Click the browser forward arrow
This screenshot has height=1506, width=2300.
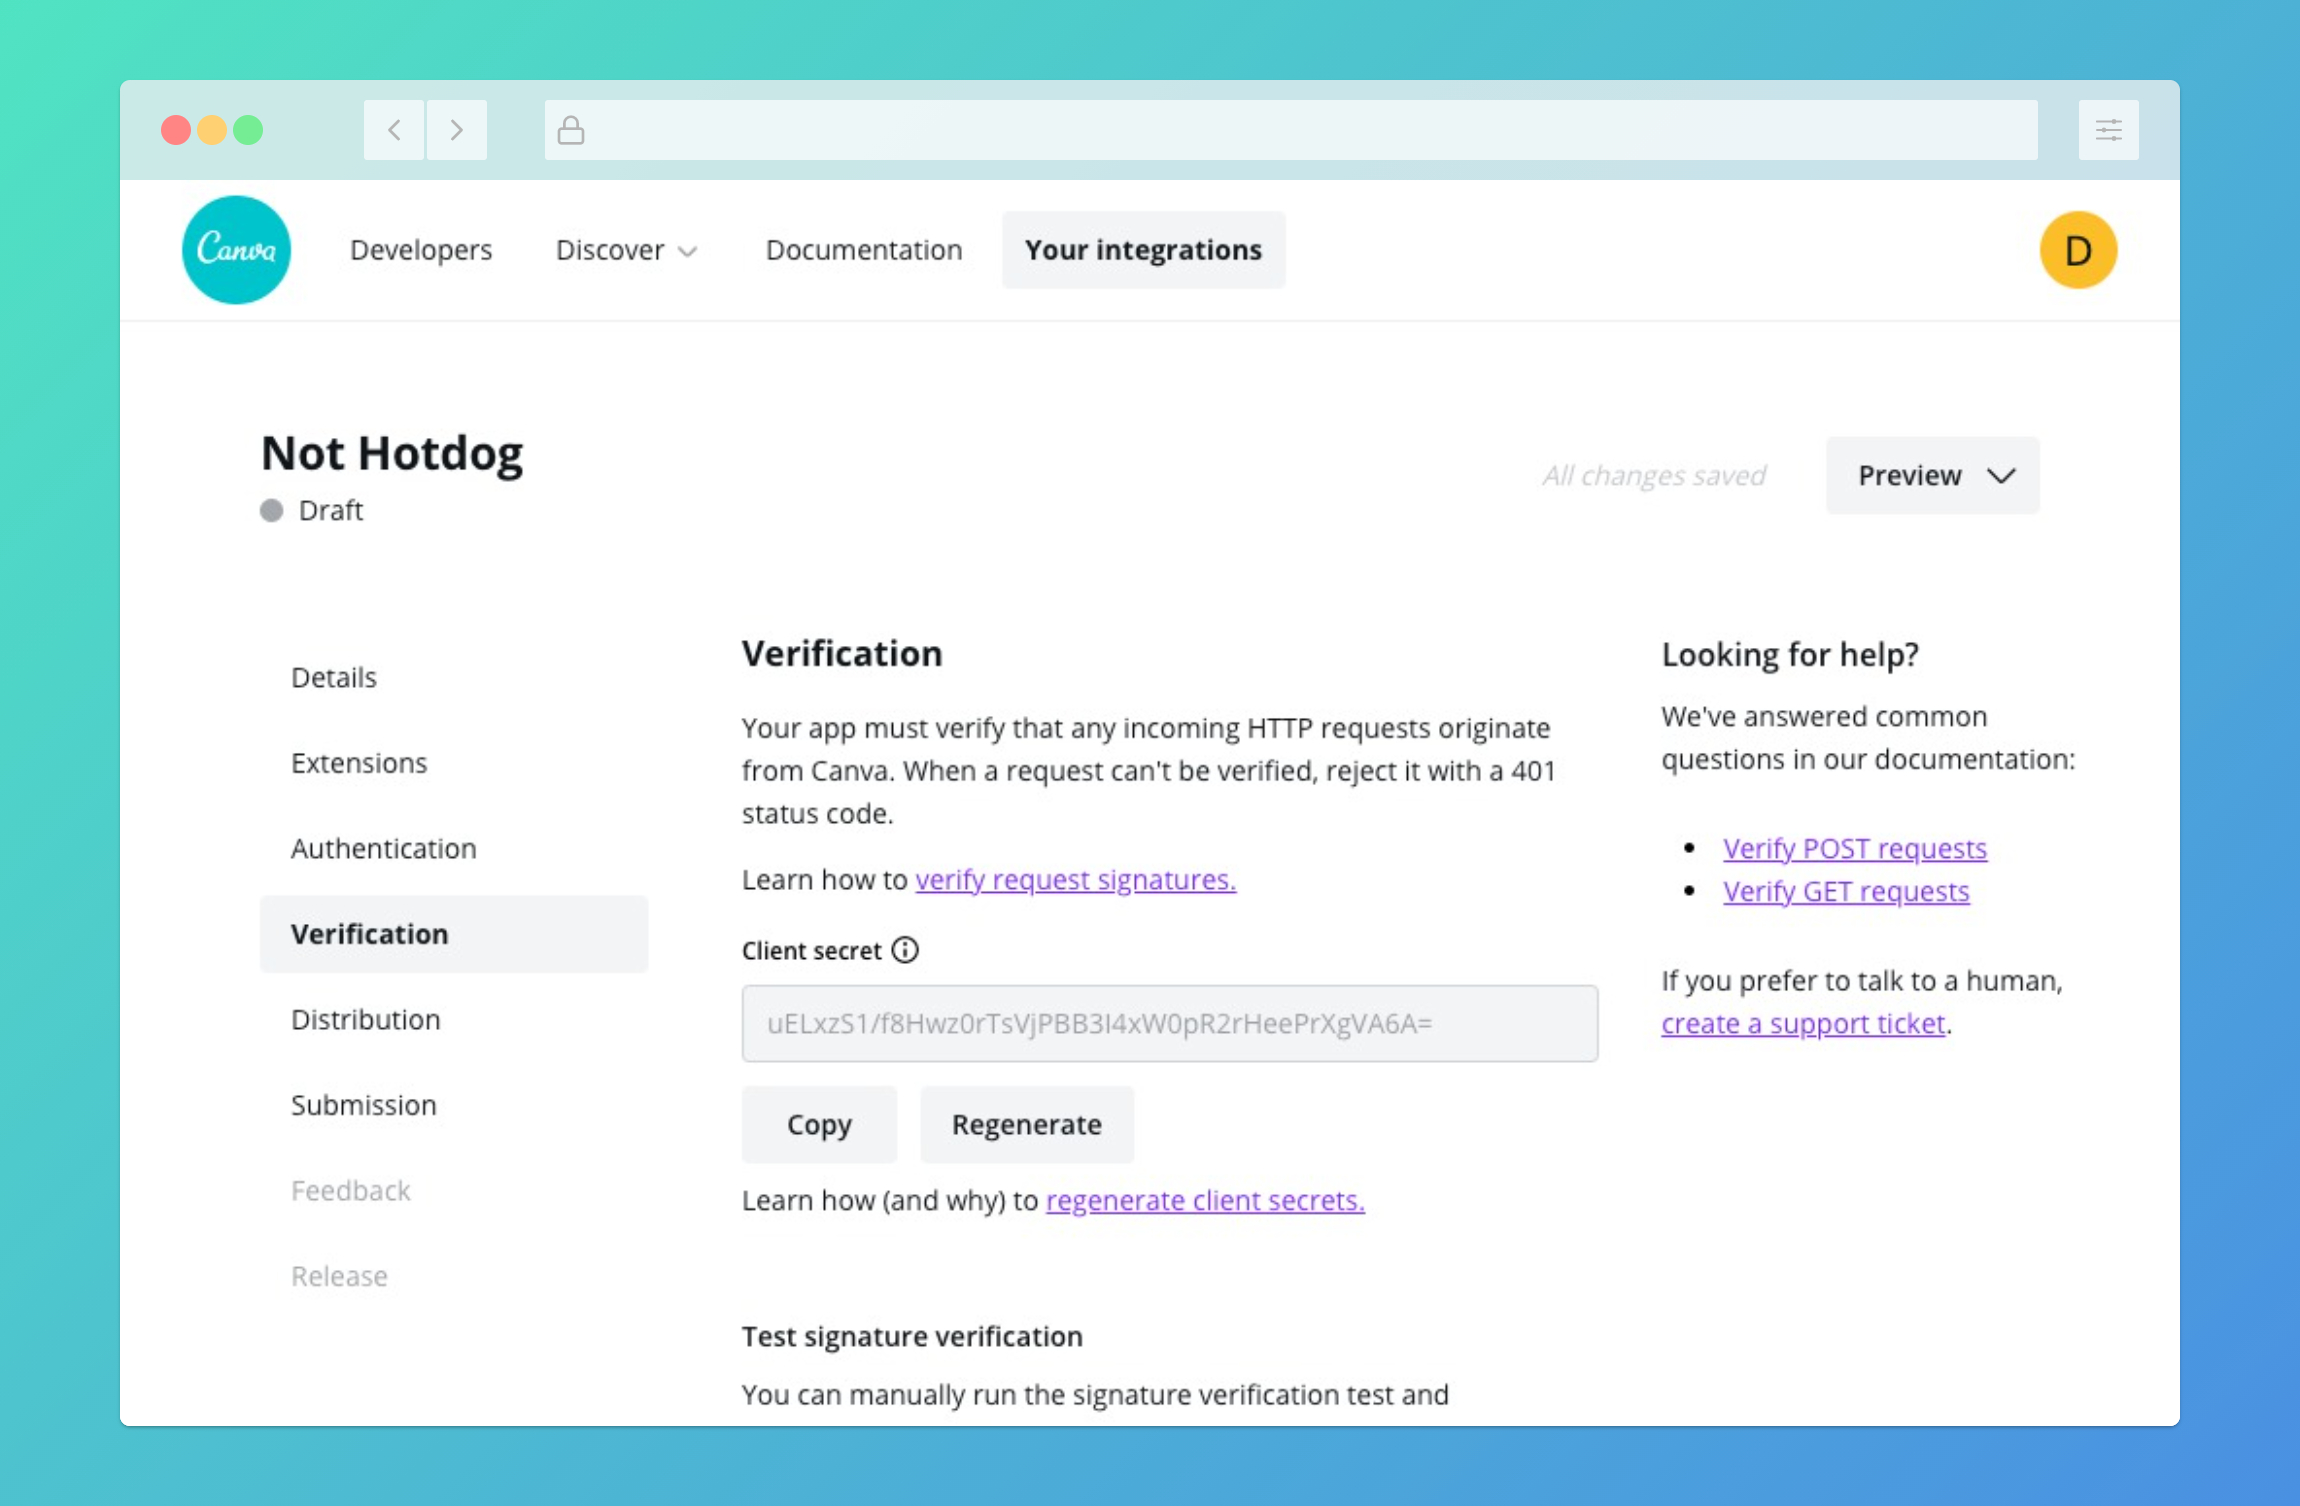pyautogui.click(x=457, y=130)
